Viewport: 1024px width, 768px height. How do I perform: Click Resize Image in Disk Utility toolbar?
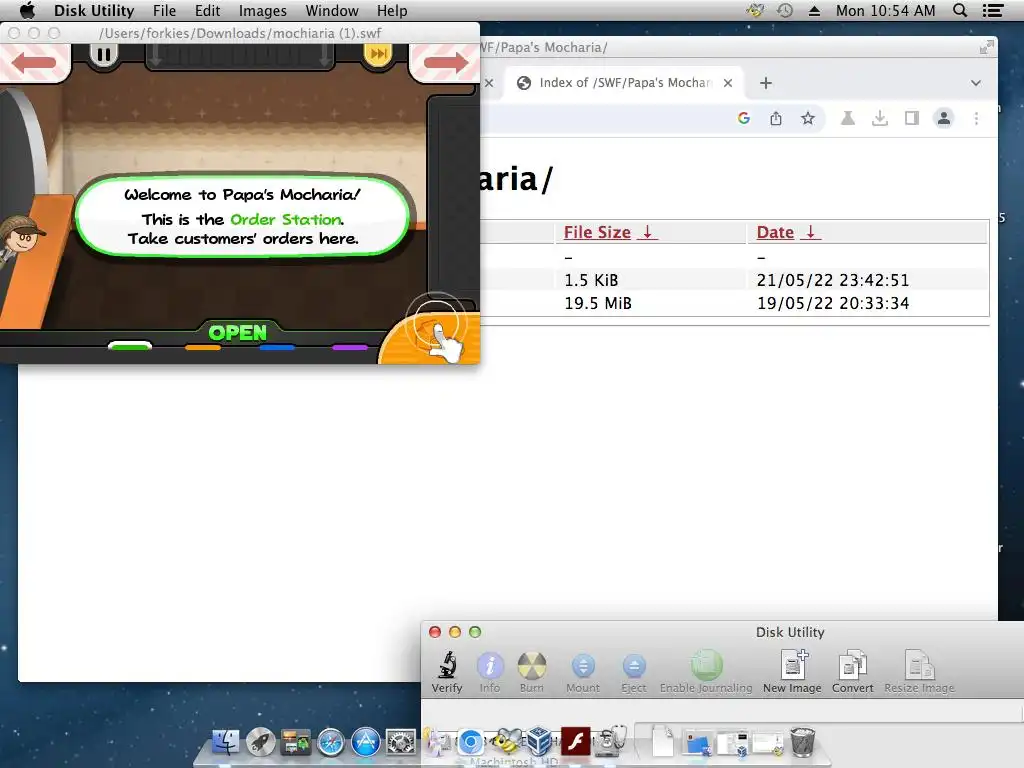pyautogui.click(x=919, y=672)
